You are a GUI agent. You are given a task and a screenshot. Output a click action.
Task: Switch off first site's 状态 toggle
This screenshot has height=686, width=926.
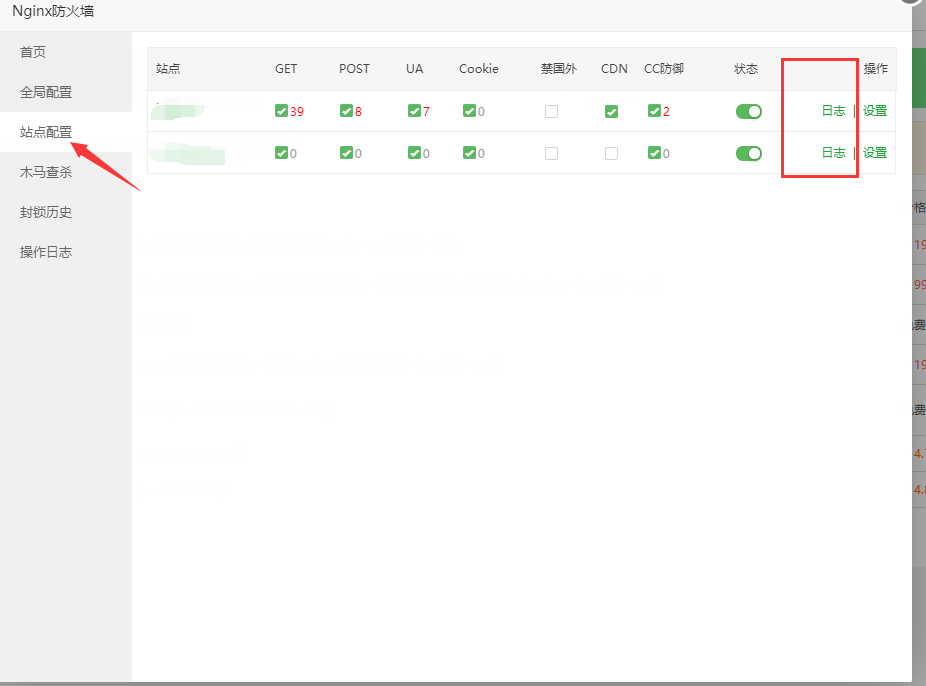pyautogui.click(x=749, y=112)
